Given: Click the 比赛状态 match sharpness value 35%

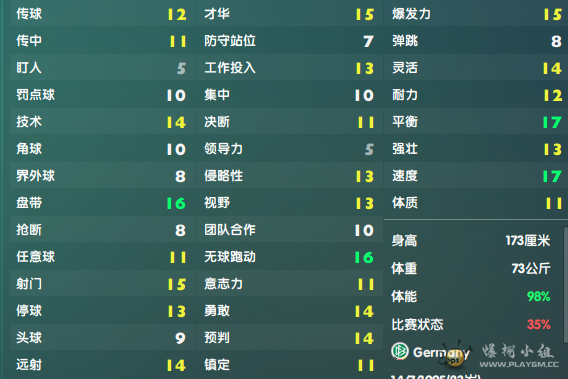Looking at the screenshot, I should 538,324.
